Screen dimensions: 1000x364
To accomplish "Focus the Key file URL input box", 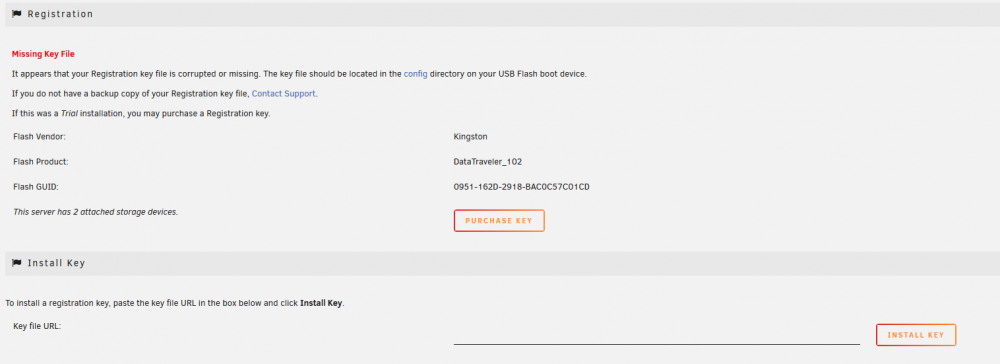I will [x=657, y=335].
